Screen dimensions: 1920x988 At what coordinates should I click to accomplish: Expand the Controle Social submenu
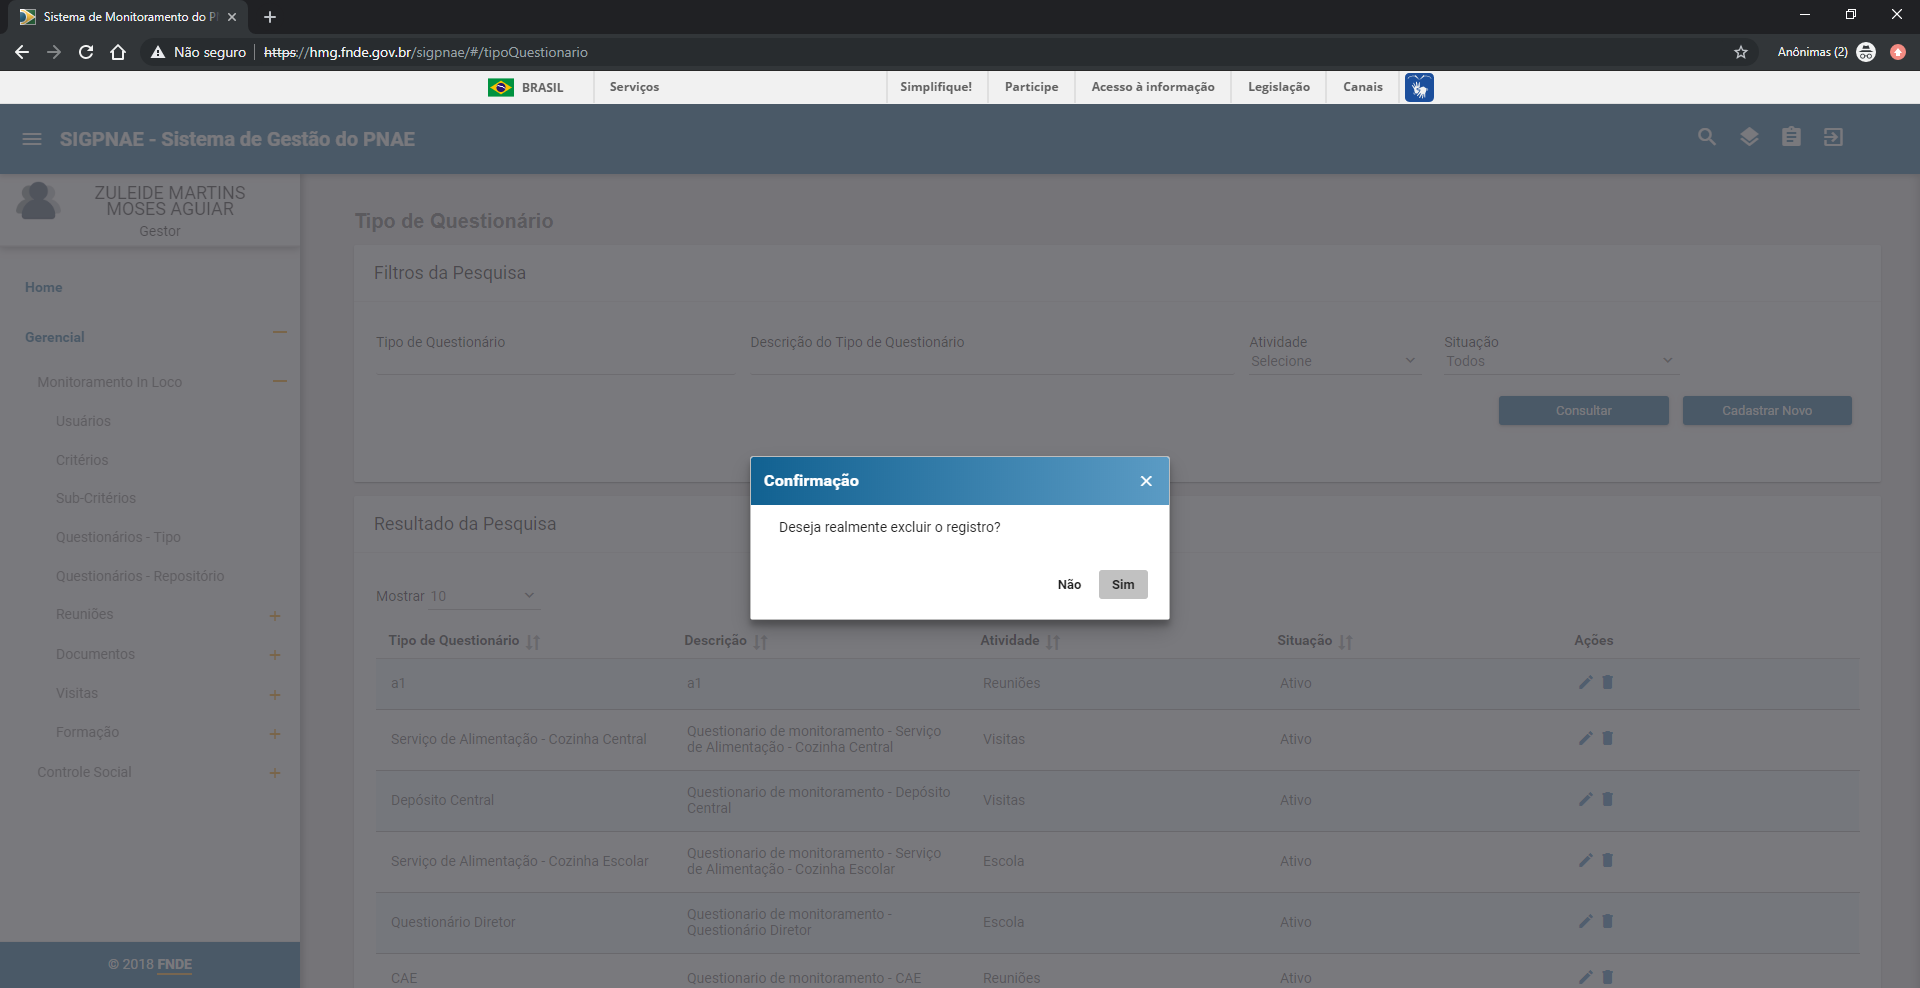[275, 773]
